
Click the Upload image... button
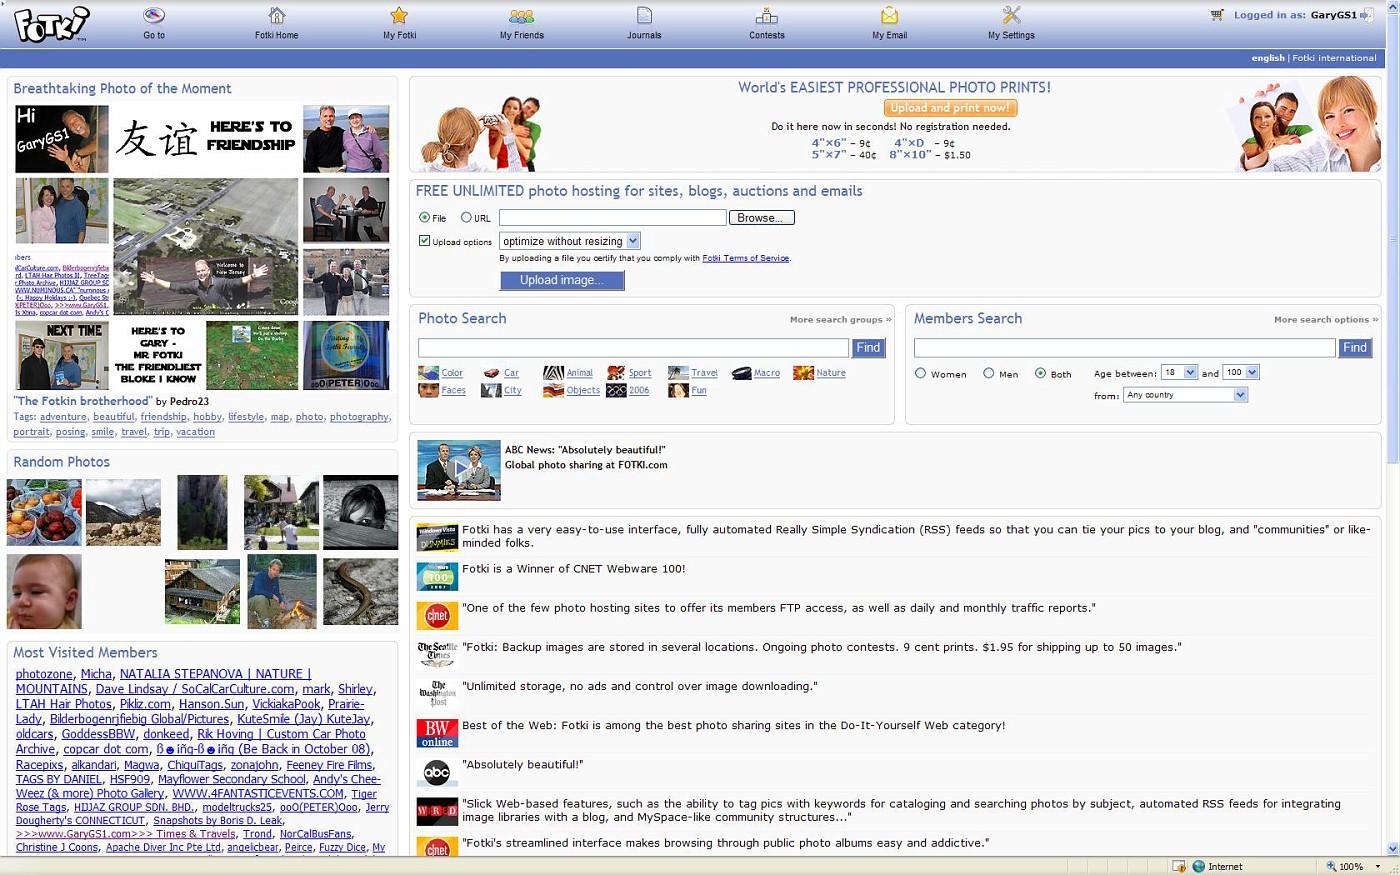point(562,281)
